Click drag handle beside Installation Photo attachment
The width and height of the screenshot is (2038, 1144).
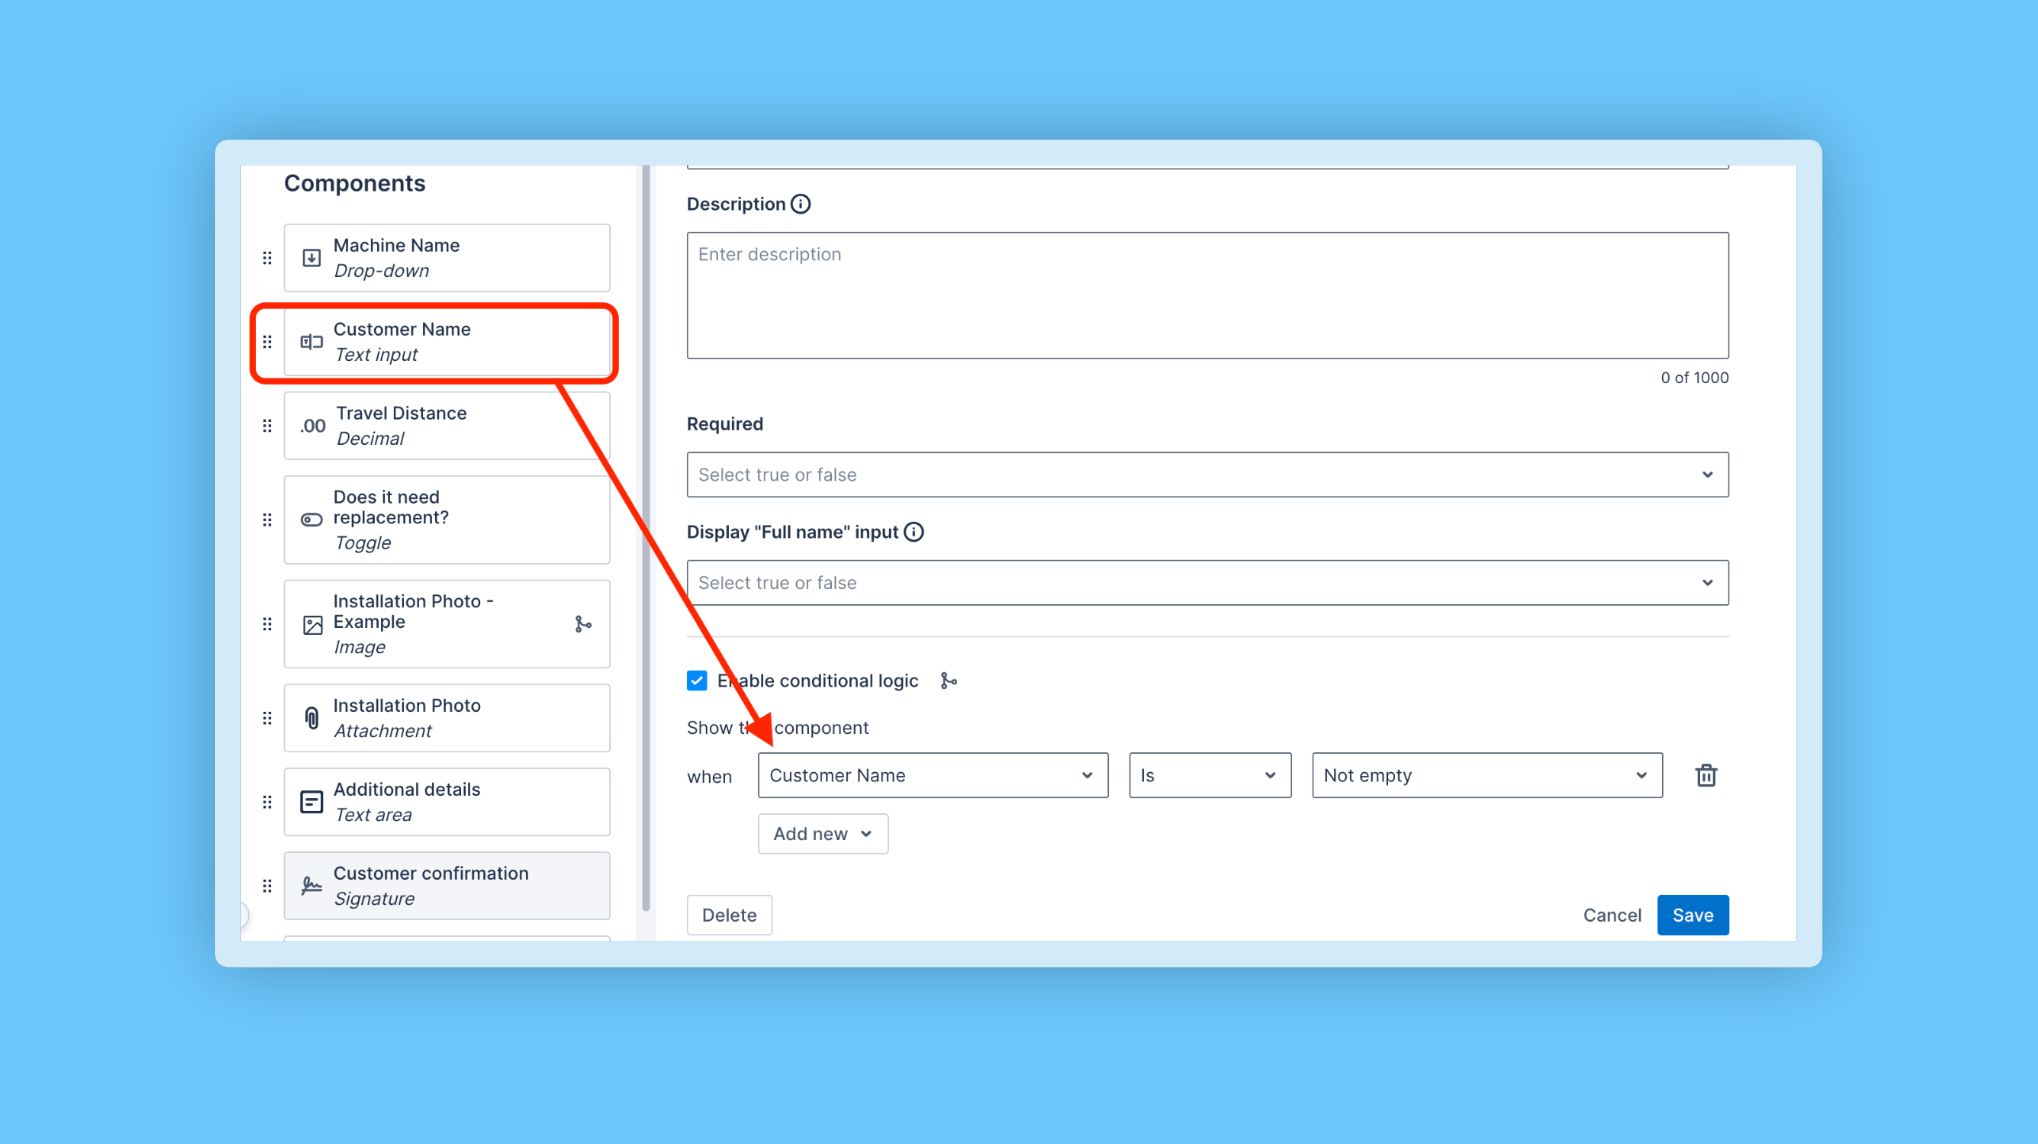point(267,718)
